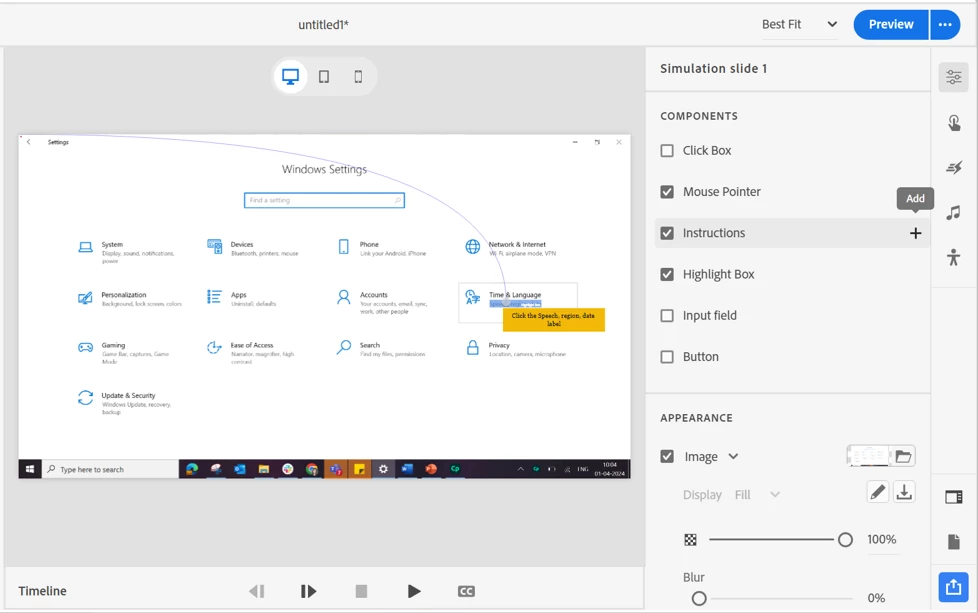Open the visual properties panel icon
Viewport: 978px width, 613px height.
[x=954, y=77]
